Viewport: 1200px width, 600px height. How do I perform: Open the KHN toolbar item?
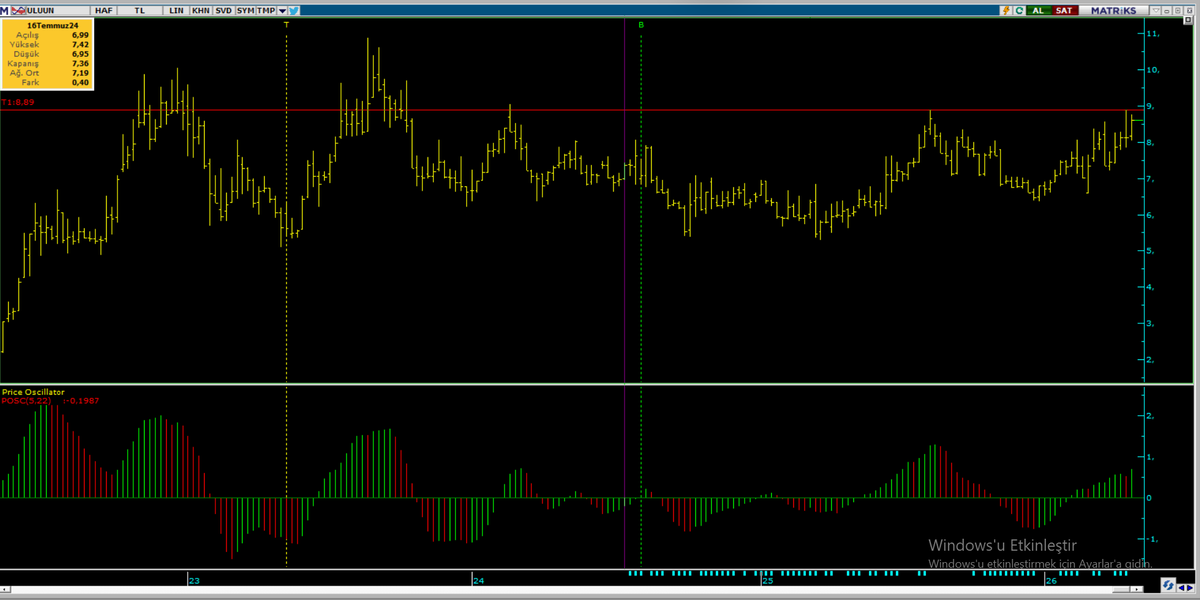tap(201, 10)
